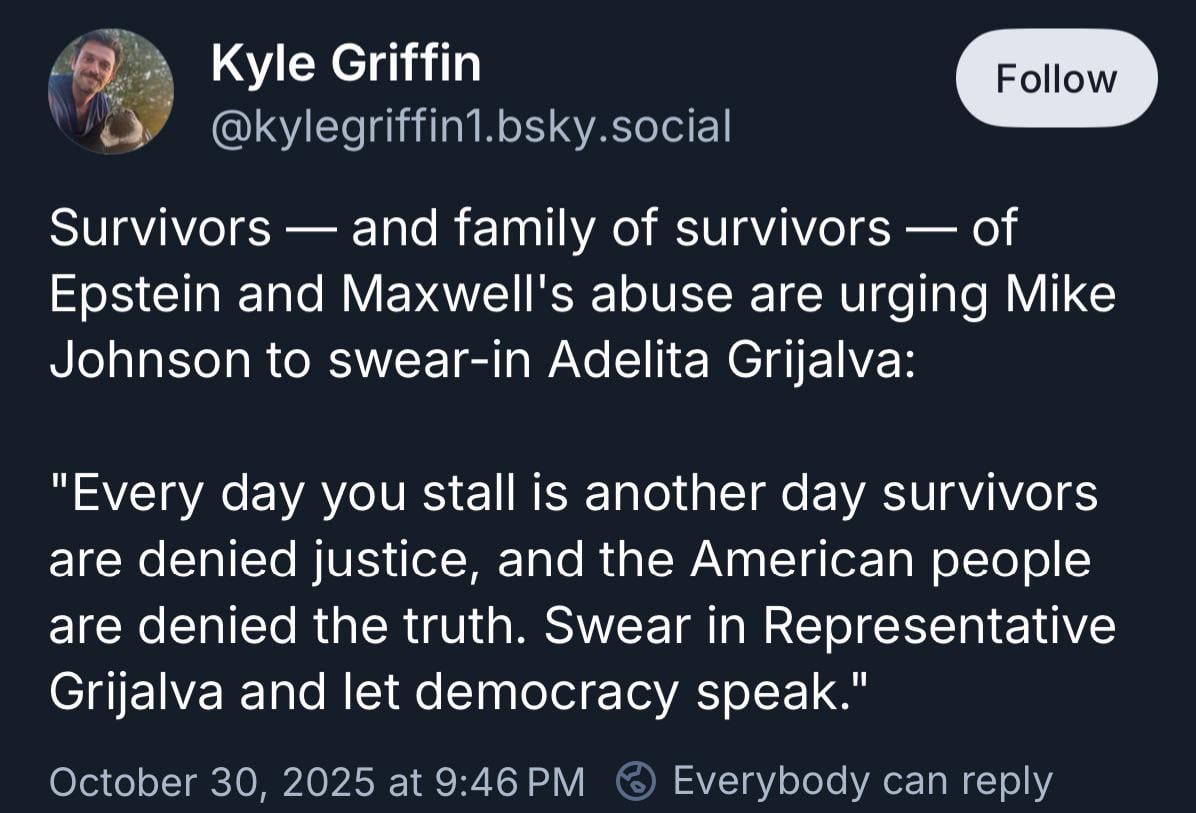
Task: Click "American people" in the quote
Action: pyautogui.click(x=890, y=559)
